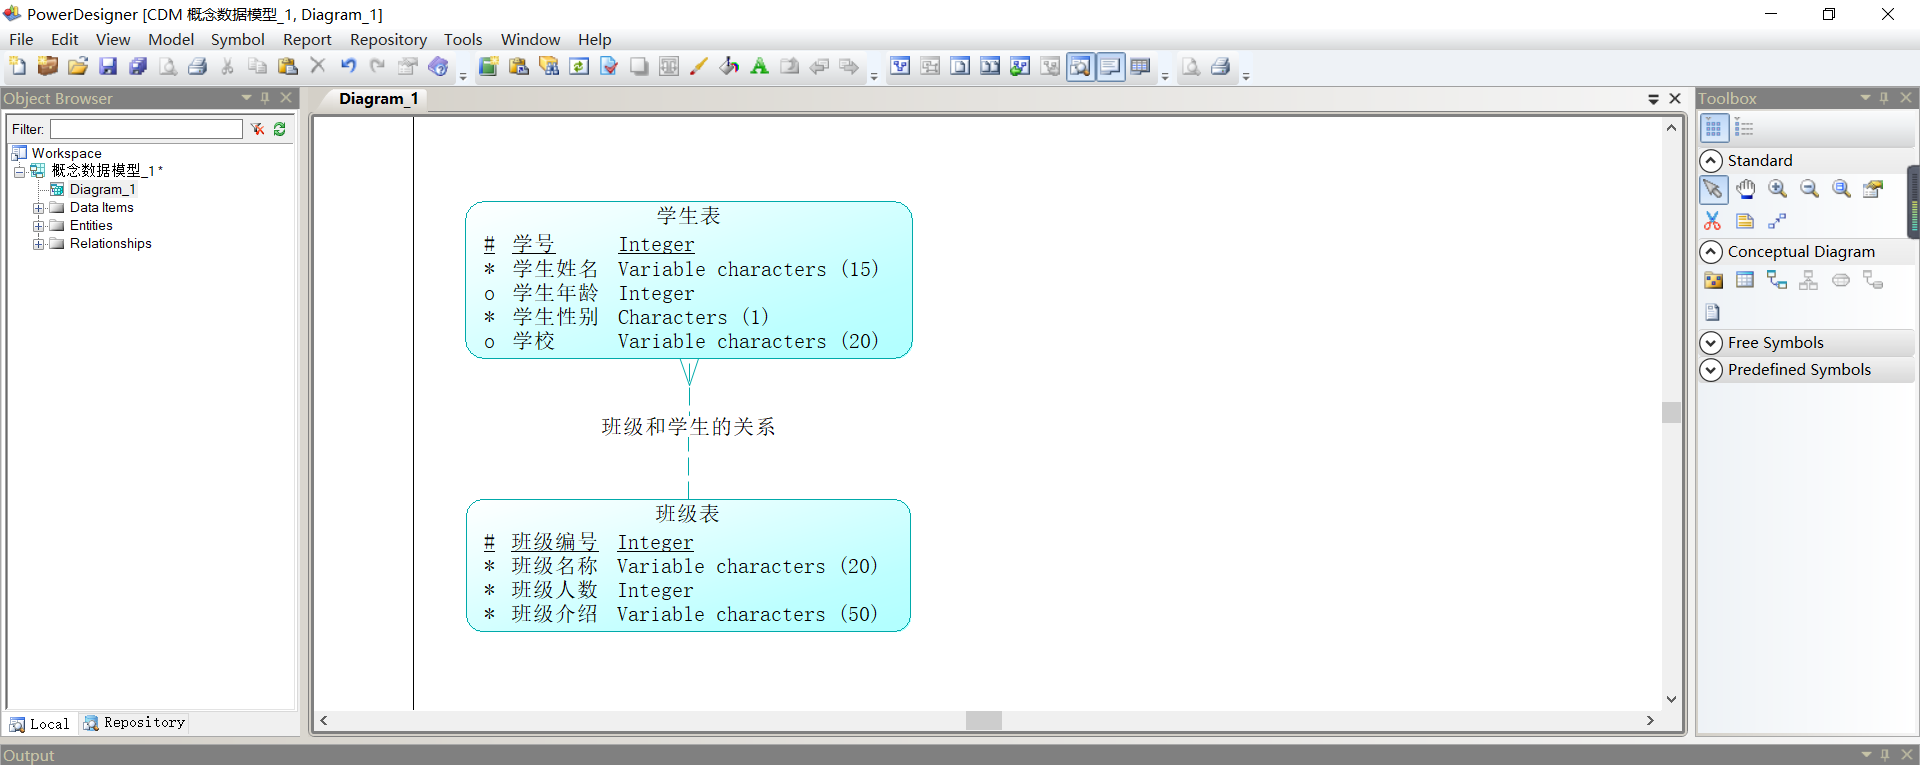Click the check model icon in toolbar
This screenshot has height=765, width=1920.
click(x=609, y=67)
